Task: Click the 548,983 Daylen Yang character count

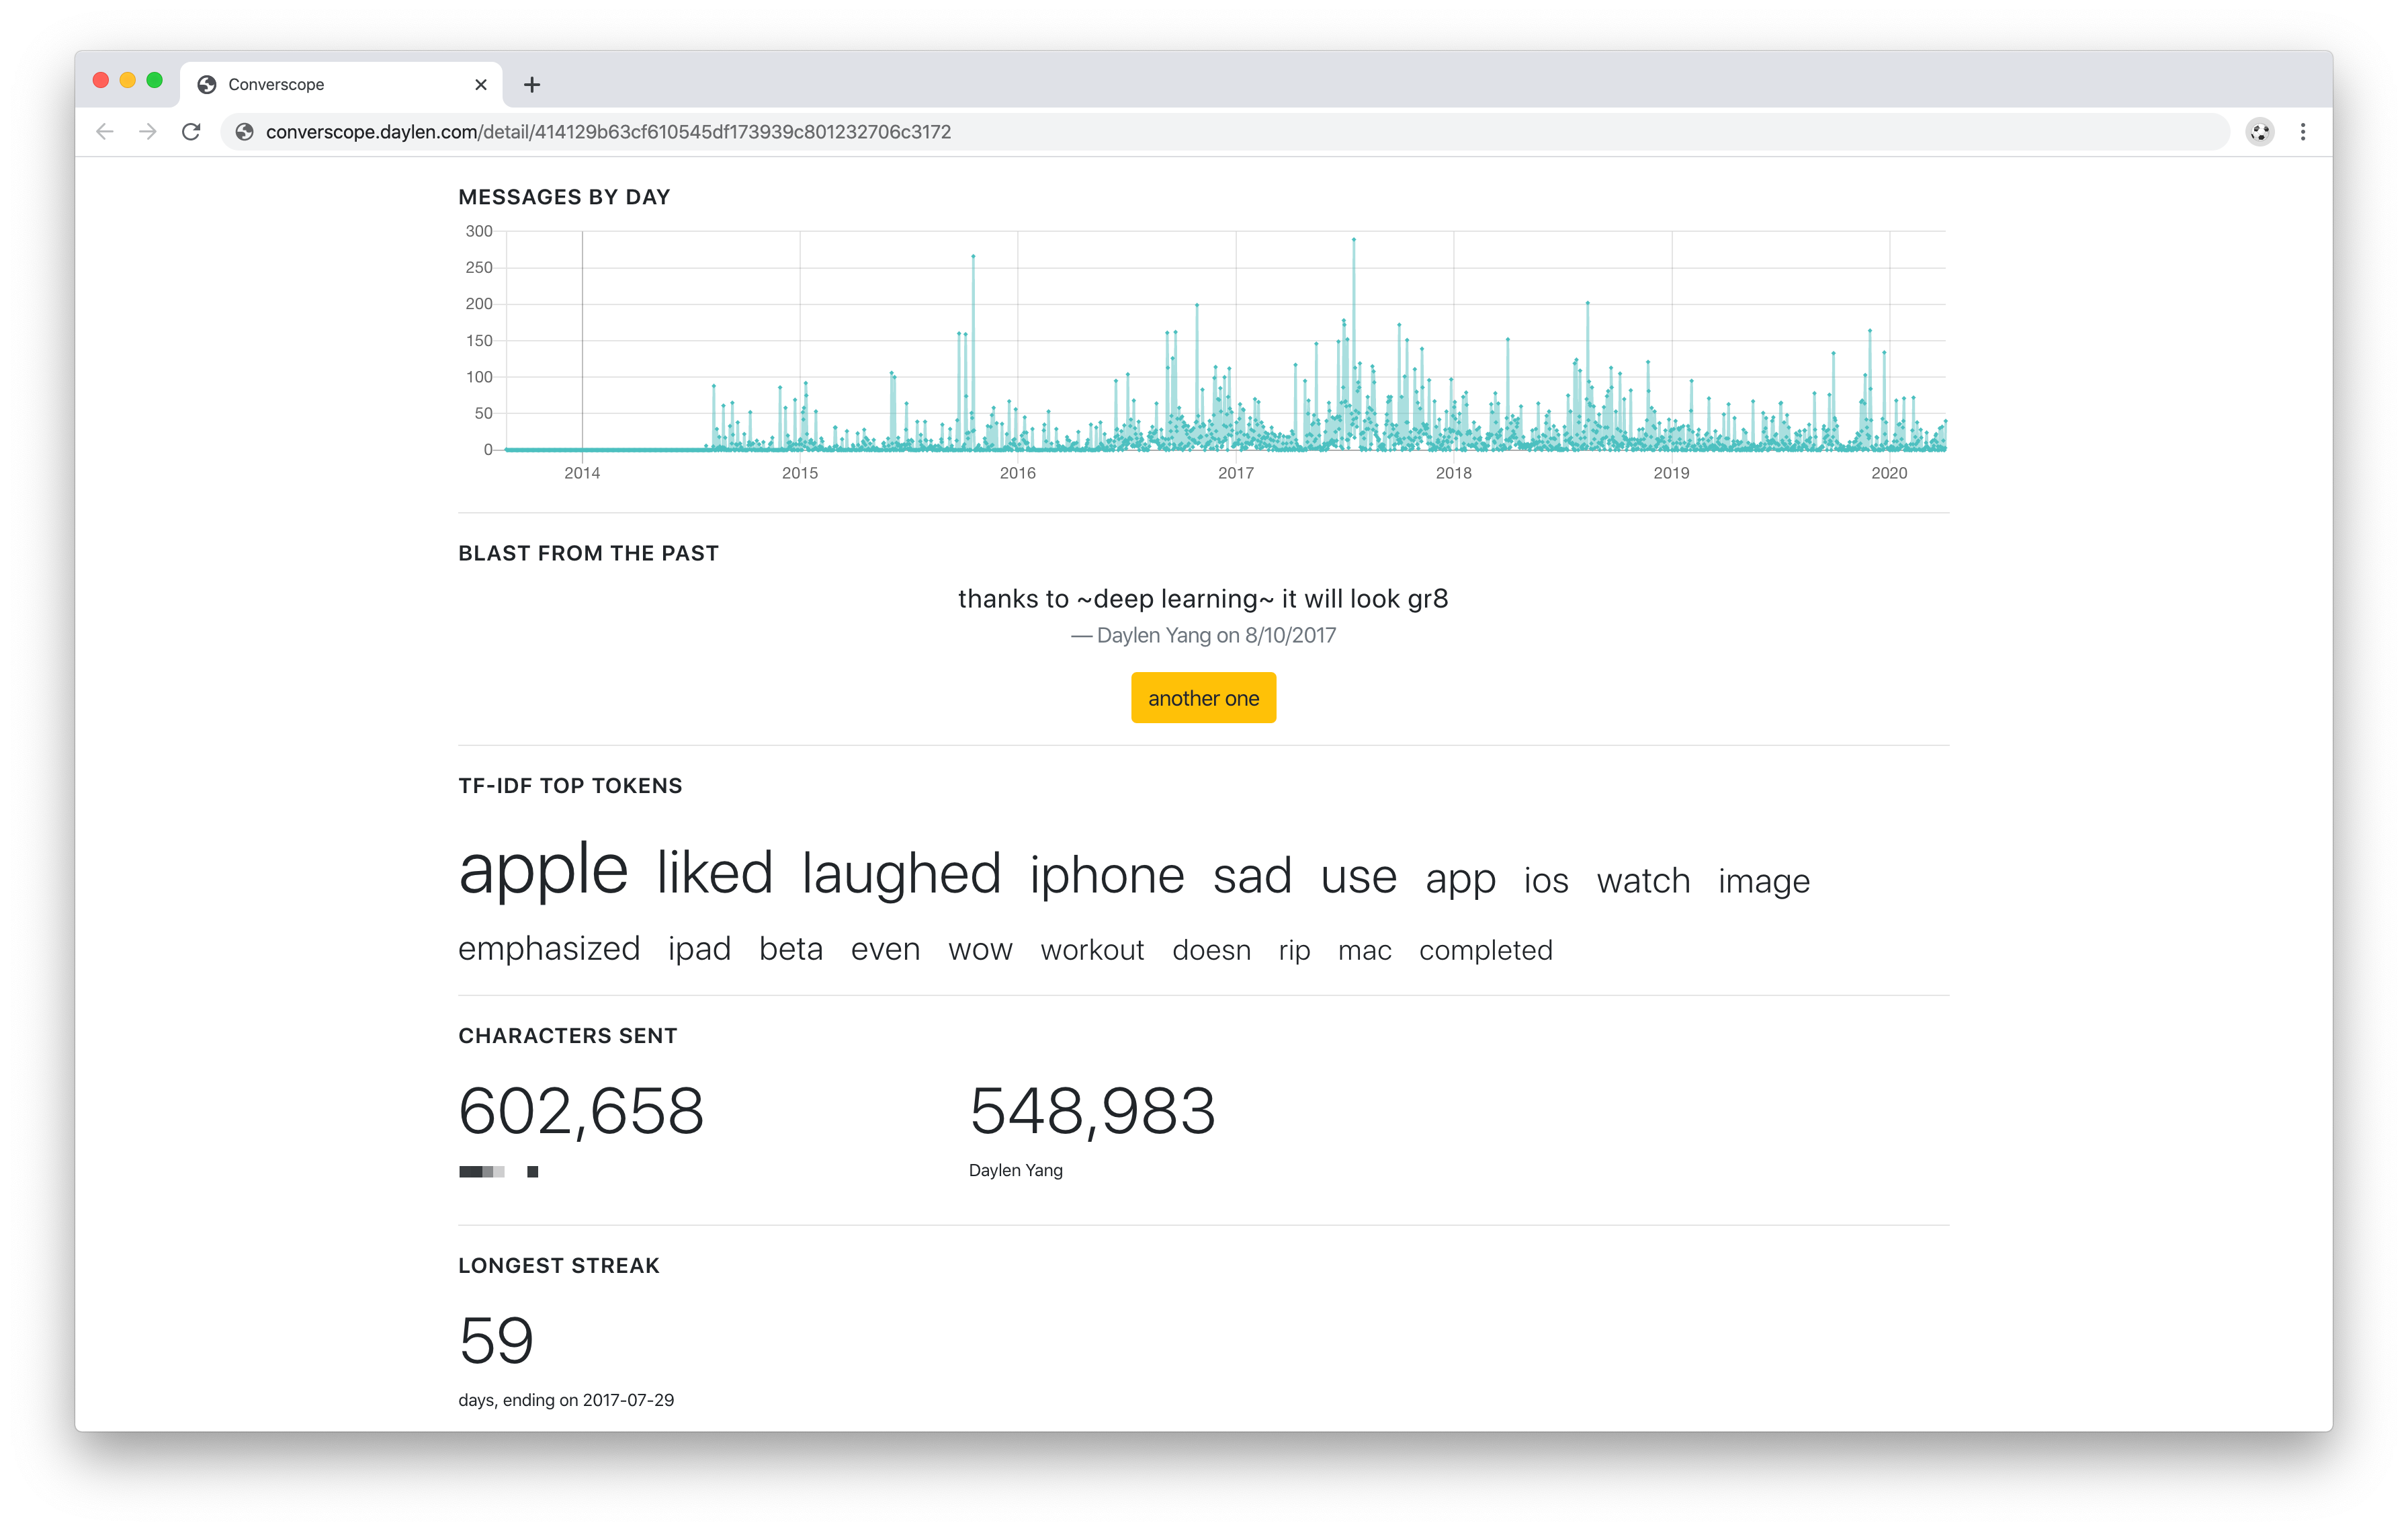Action: tap(1092, 1111)
